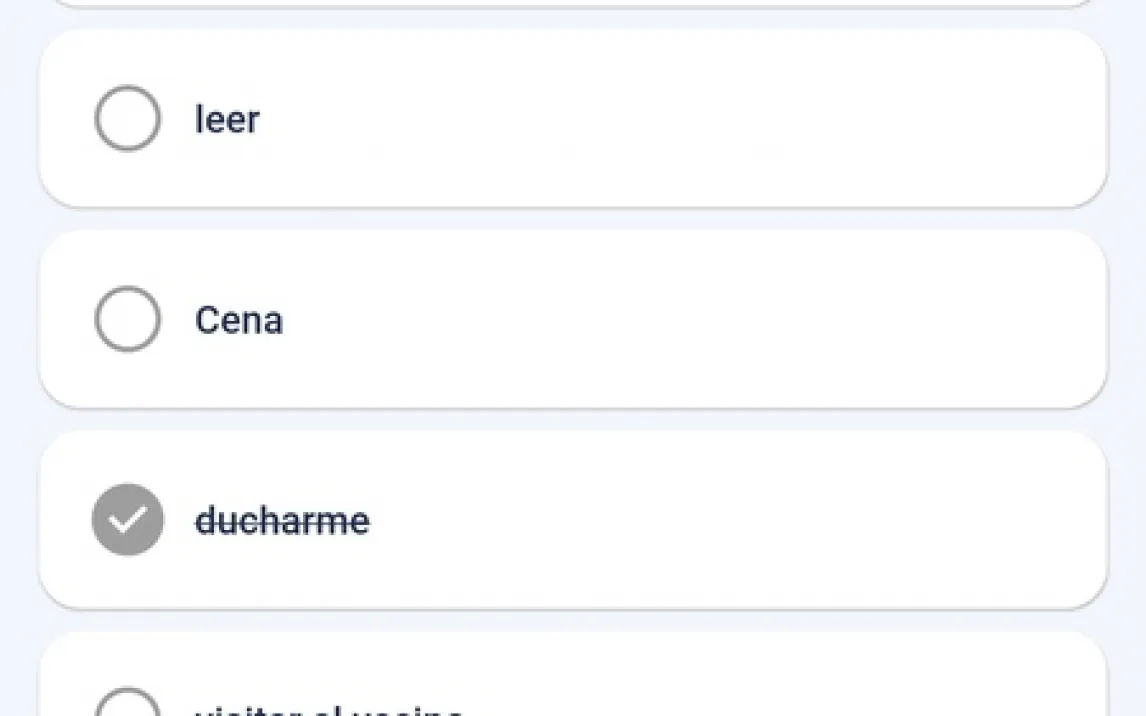Check off the 'Cena' task circle

[x=127, y=319]
